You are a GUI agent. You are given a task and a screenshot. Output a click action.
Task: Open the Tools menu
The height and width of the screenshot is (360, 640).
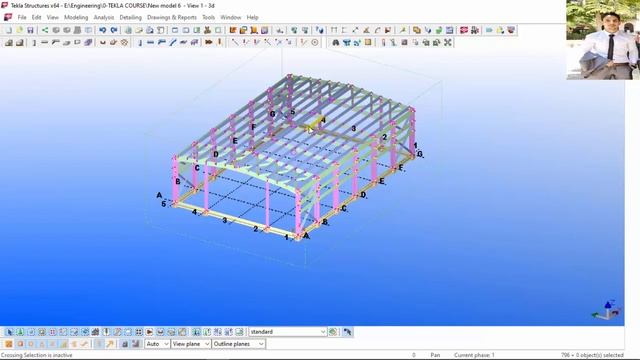(208, 17)
